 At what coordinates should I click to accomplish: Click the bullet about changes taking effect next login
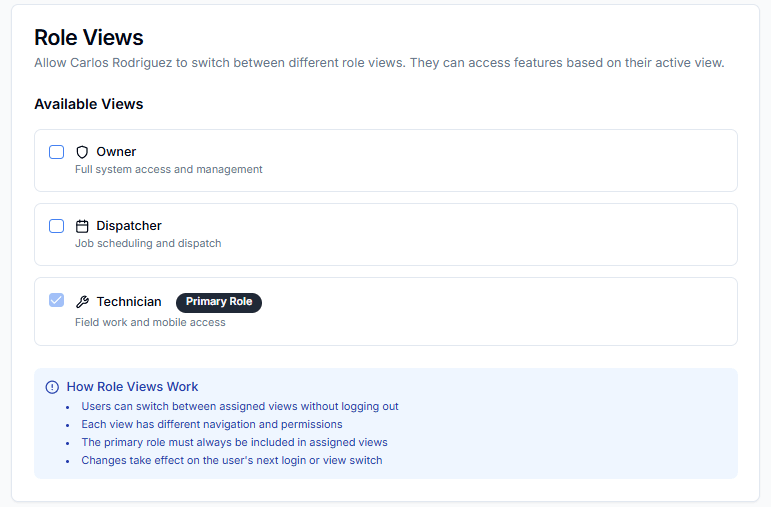(x=231, y=461)
